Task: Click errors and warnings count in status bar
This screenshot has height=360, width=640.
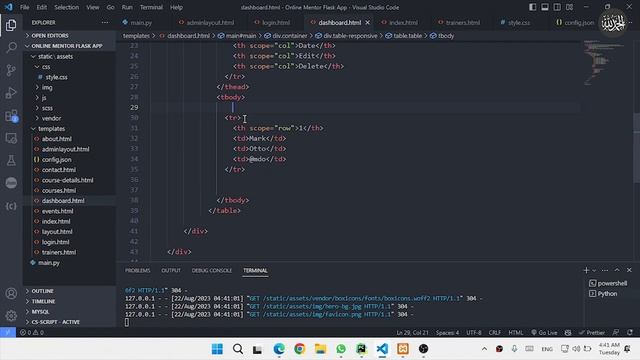Action: pos(32,332)
